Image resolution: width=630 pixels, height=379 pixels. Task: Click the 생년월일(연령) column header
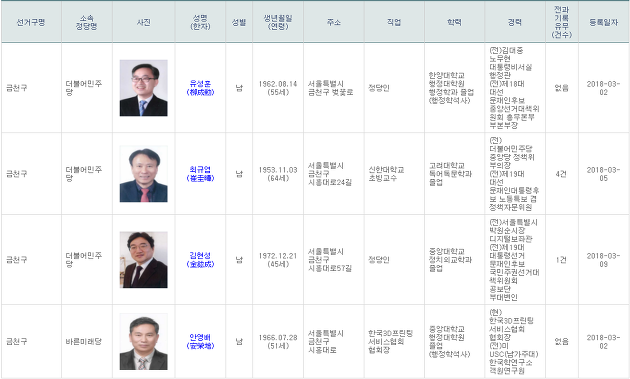click(278, 22)
